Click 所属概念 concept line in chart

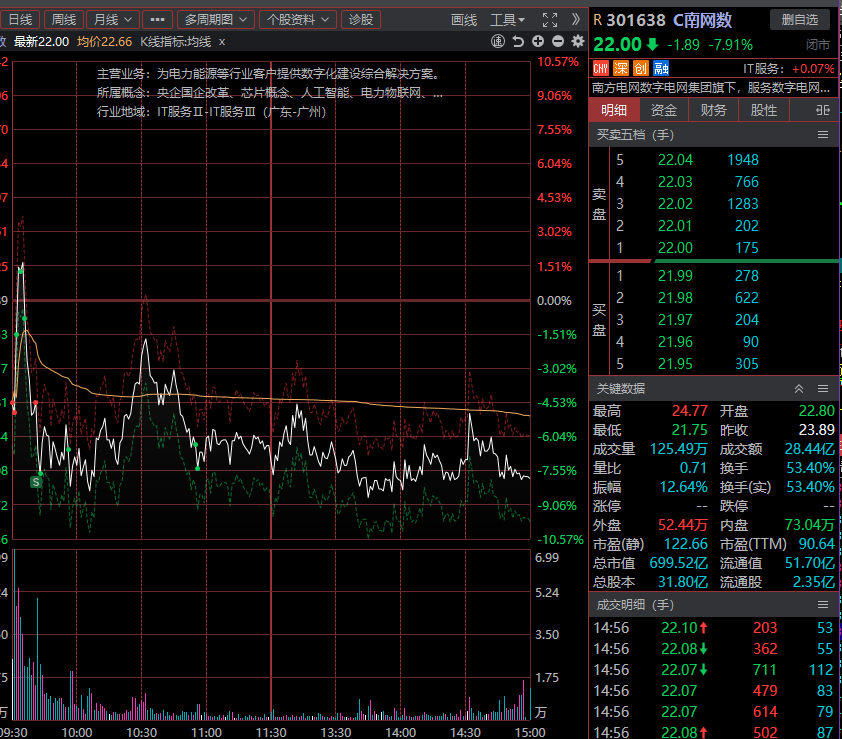pos(270,93)
